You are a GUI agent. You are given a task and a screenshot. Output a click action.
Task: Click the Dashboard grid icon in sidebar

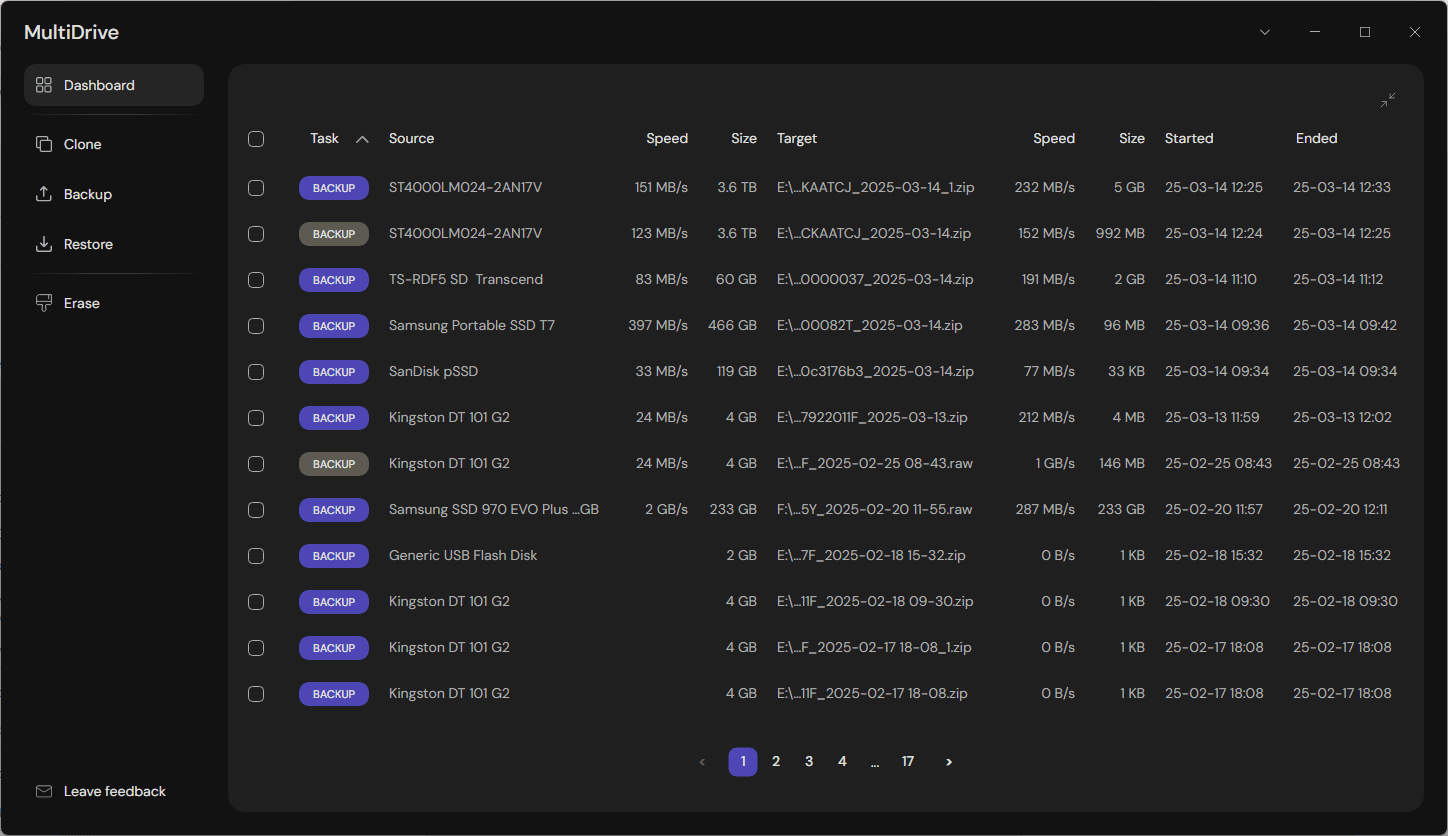tap(44, 85)
